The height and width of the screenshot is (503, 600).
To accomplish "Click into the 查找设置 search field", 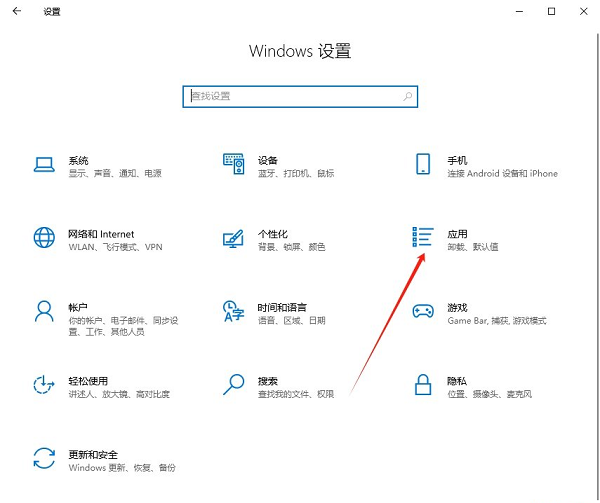I will [300, 96].
